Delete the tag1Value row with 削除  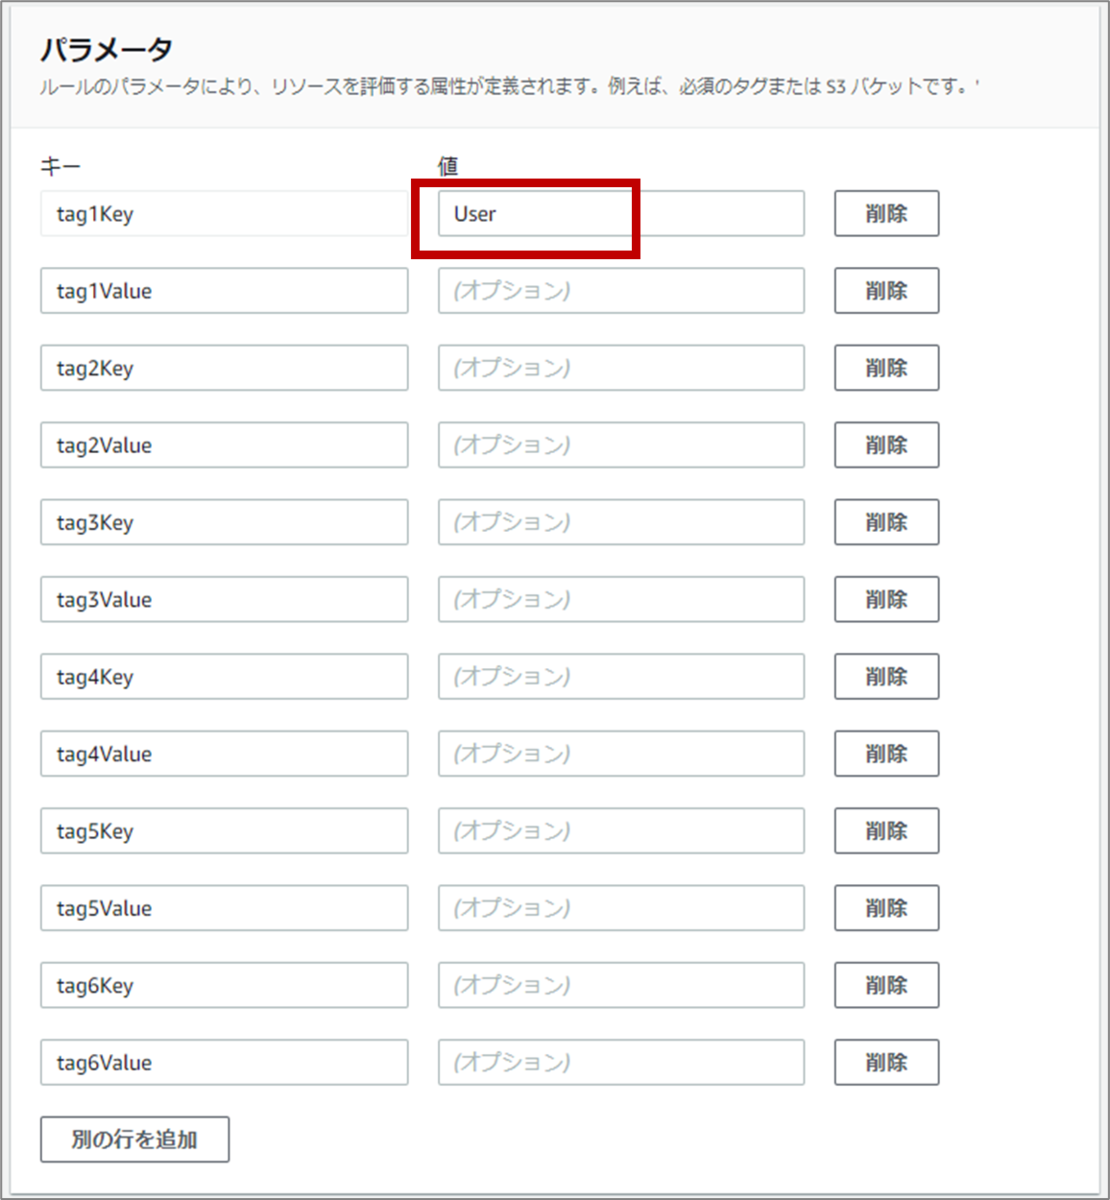click(x=887, y=291)
